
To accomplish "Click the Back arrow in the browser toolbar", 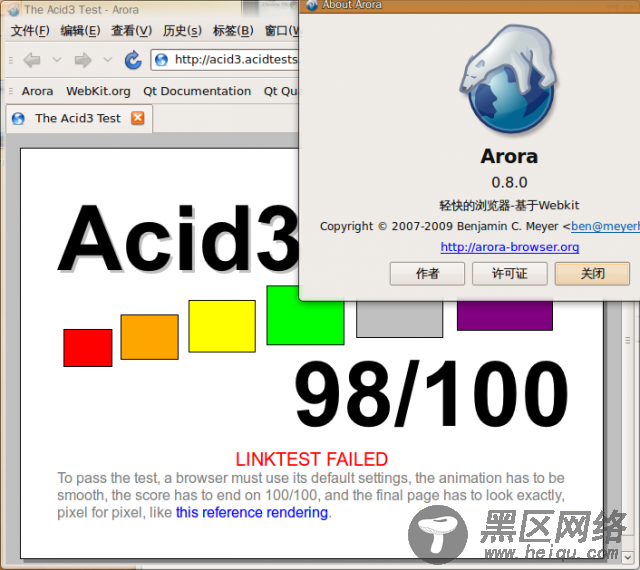I will [x=32, y=60].
